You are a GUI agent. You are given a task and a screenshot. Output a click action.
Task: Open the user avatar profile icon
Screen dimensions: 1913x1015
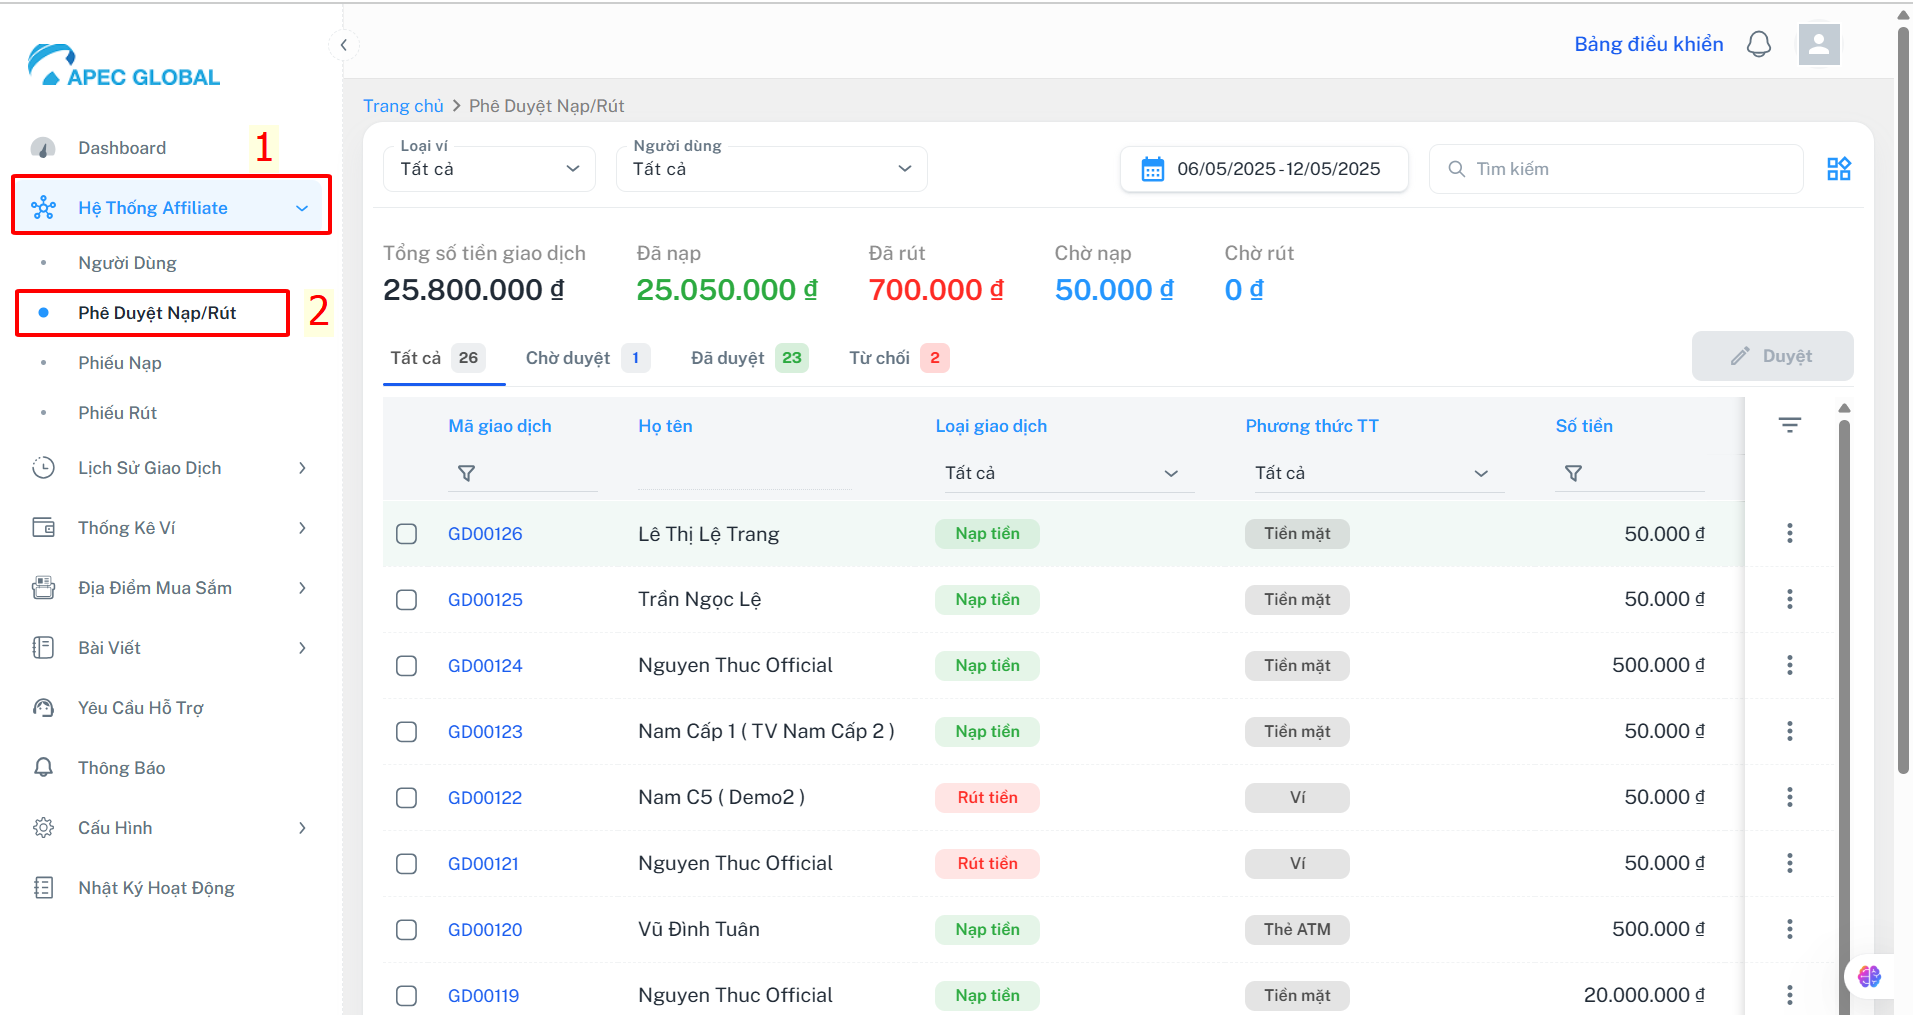[1819, 44]
